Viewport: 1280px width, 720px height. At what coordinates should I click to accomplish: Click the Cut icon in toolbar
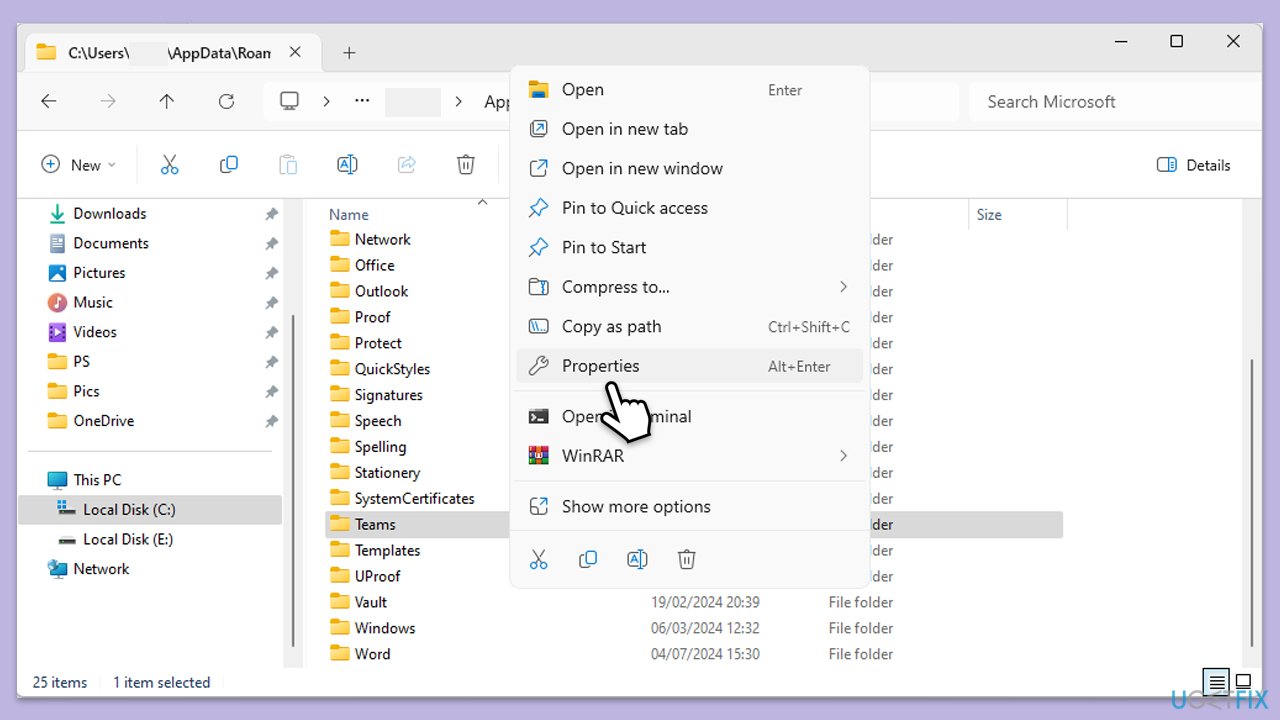169,165
